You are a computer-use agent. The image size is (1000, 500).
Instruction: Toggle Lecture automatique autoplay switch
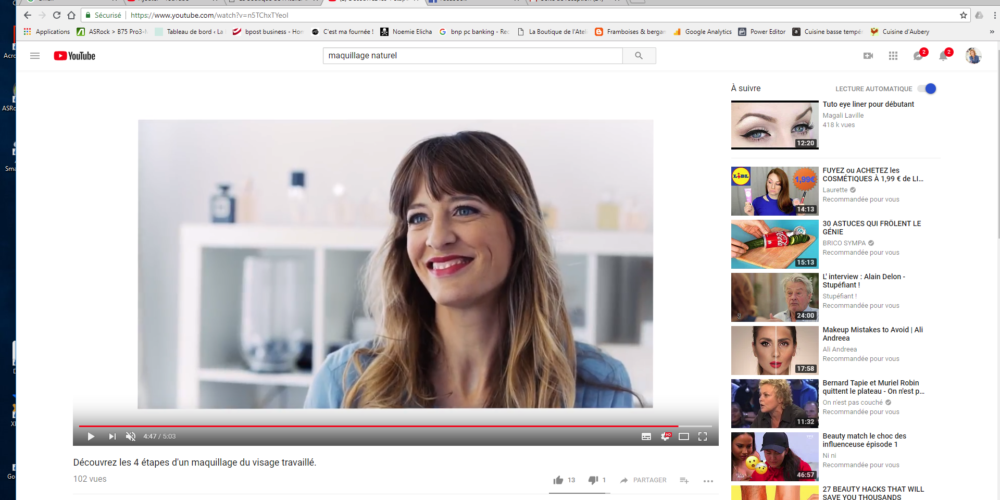(x=927, y=89)
